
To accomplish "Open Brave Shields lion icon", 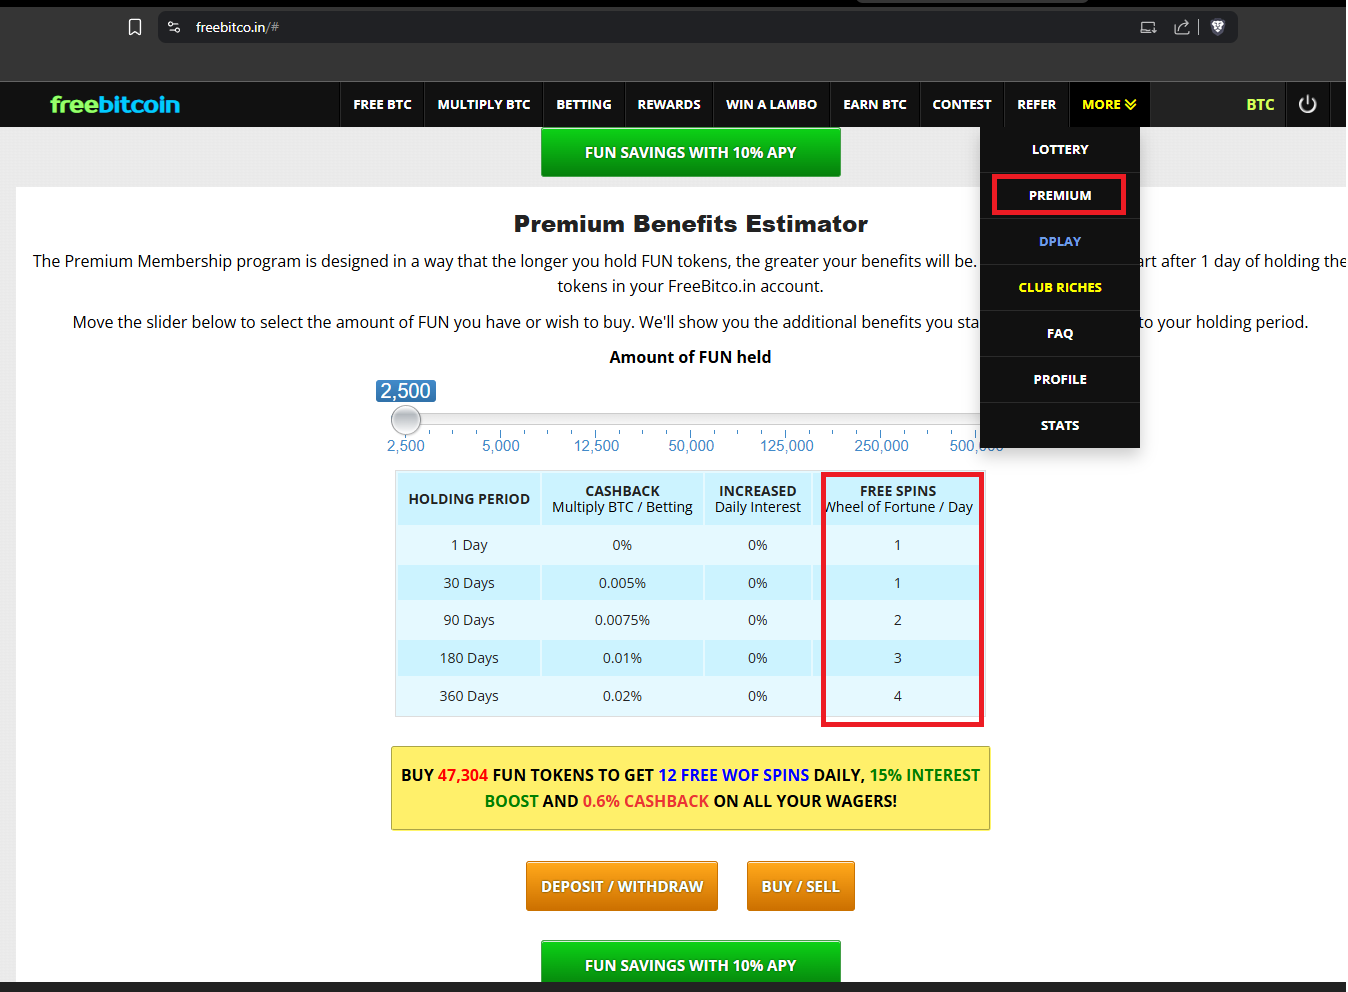I will [1217, 27].
